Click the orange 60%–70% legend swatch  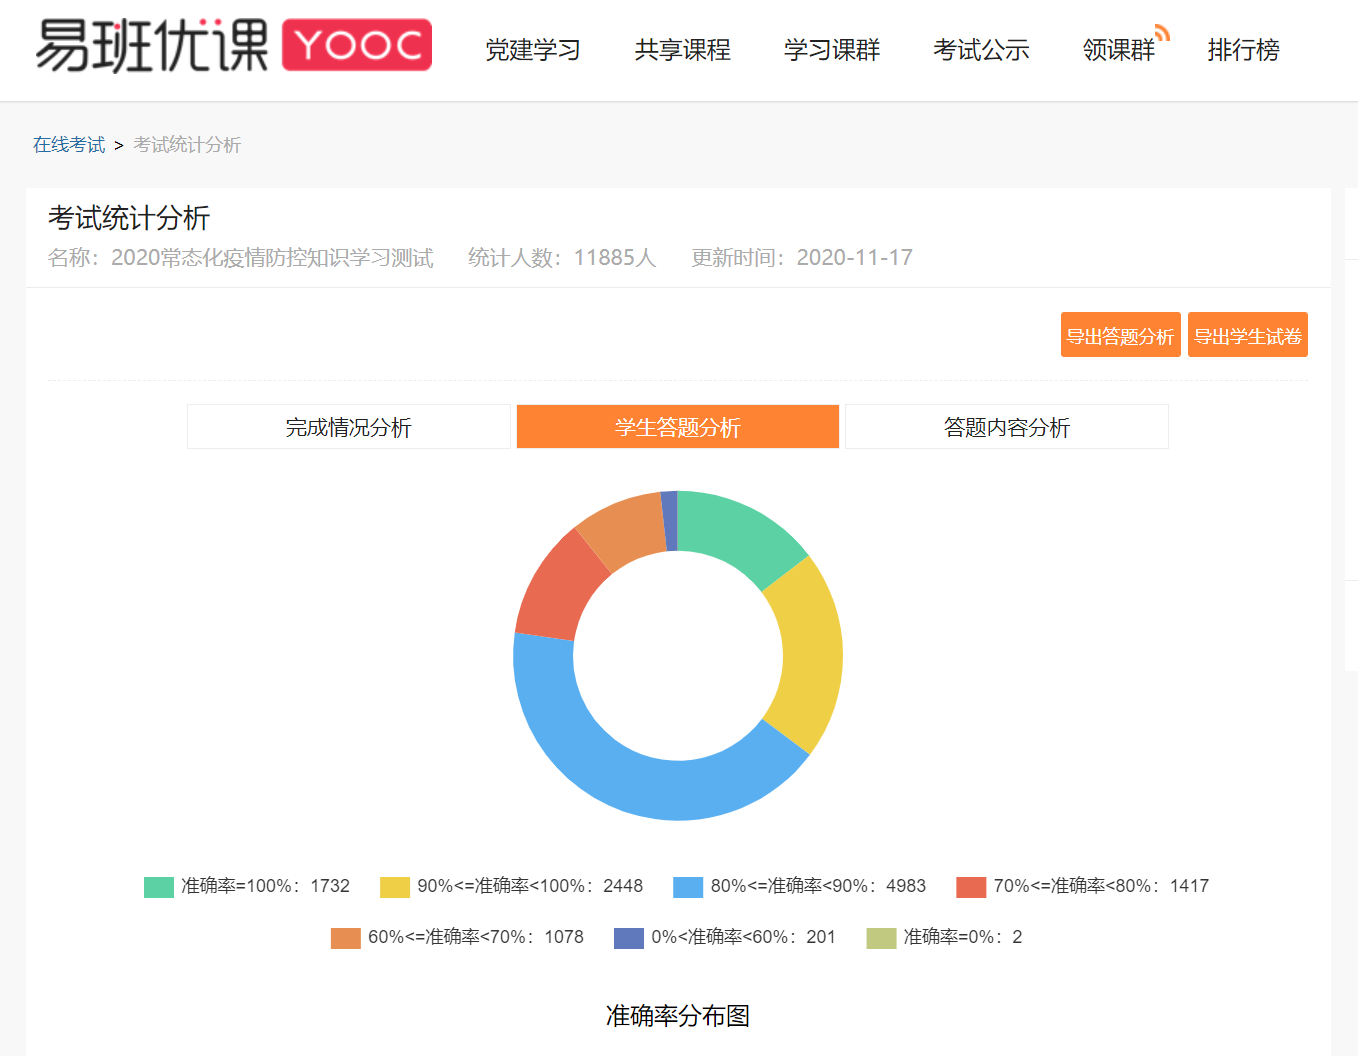(x=346, y=938)
